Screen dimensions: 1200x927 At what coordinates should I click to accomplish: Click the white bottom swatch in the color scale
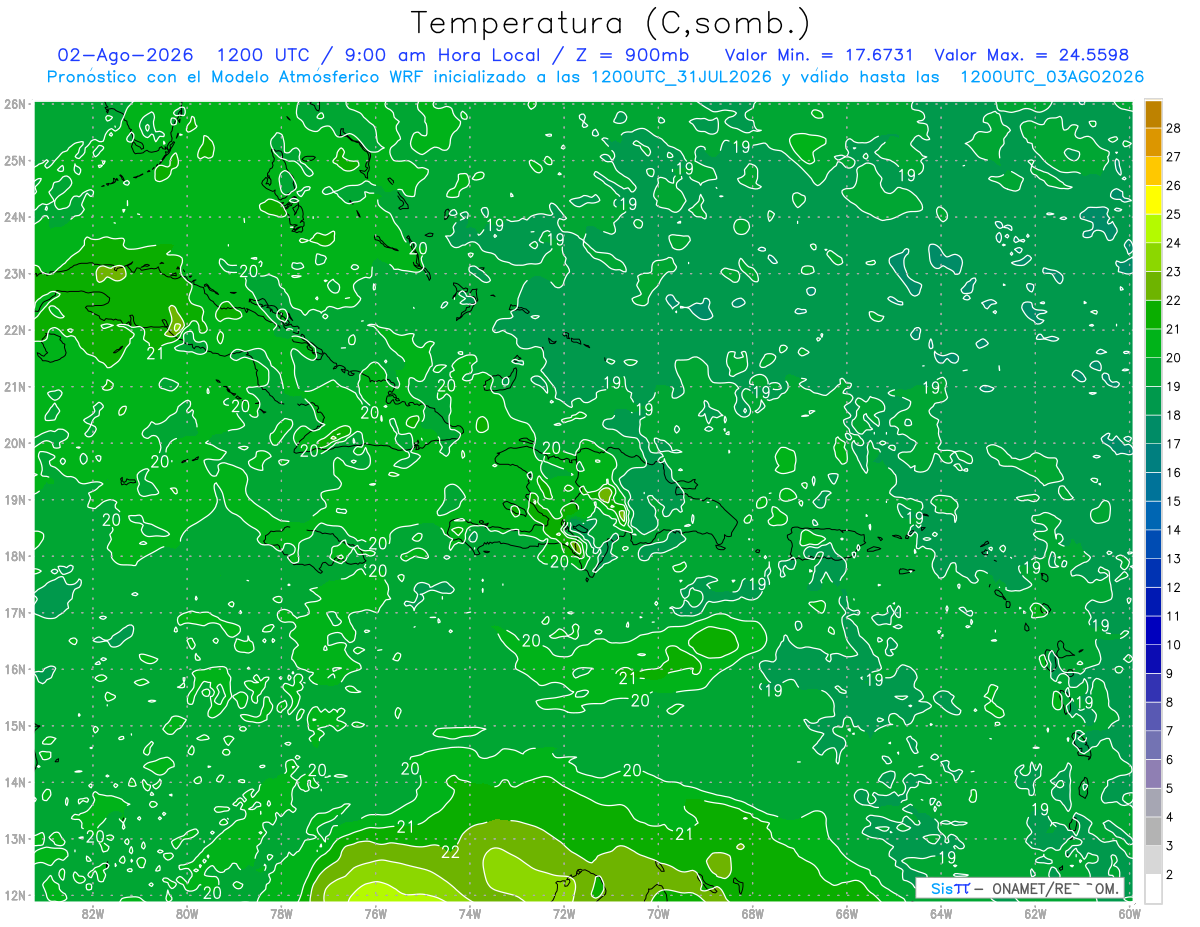(x=1153, y=887)
